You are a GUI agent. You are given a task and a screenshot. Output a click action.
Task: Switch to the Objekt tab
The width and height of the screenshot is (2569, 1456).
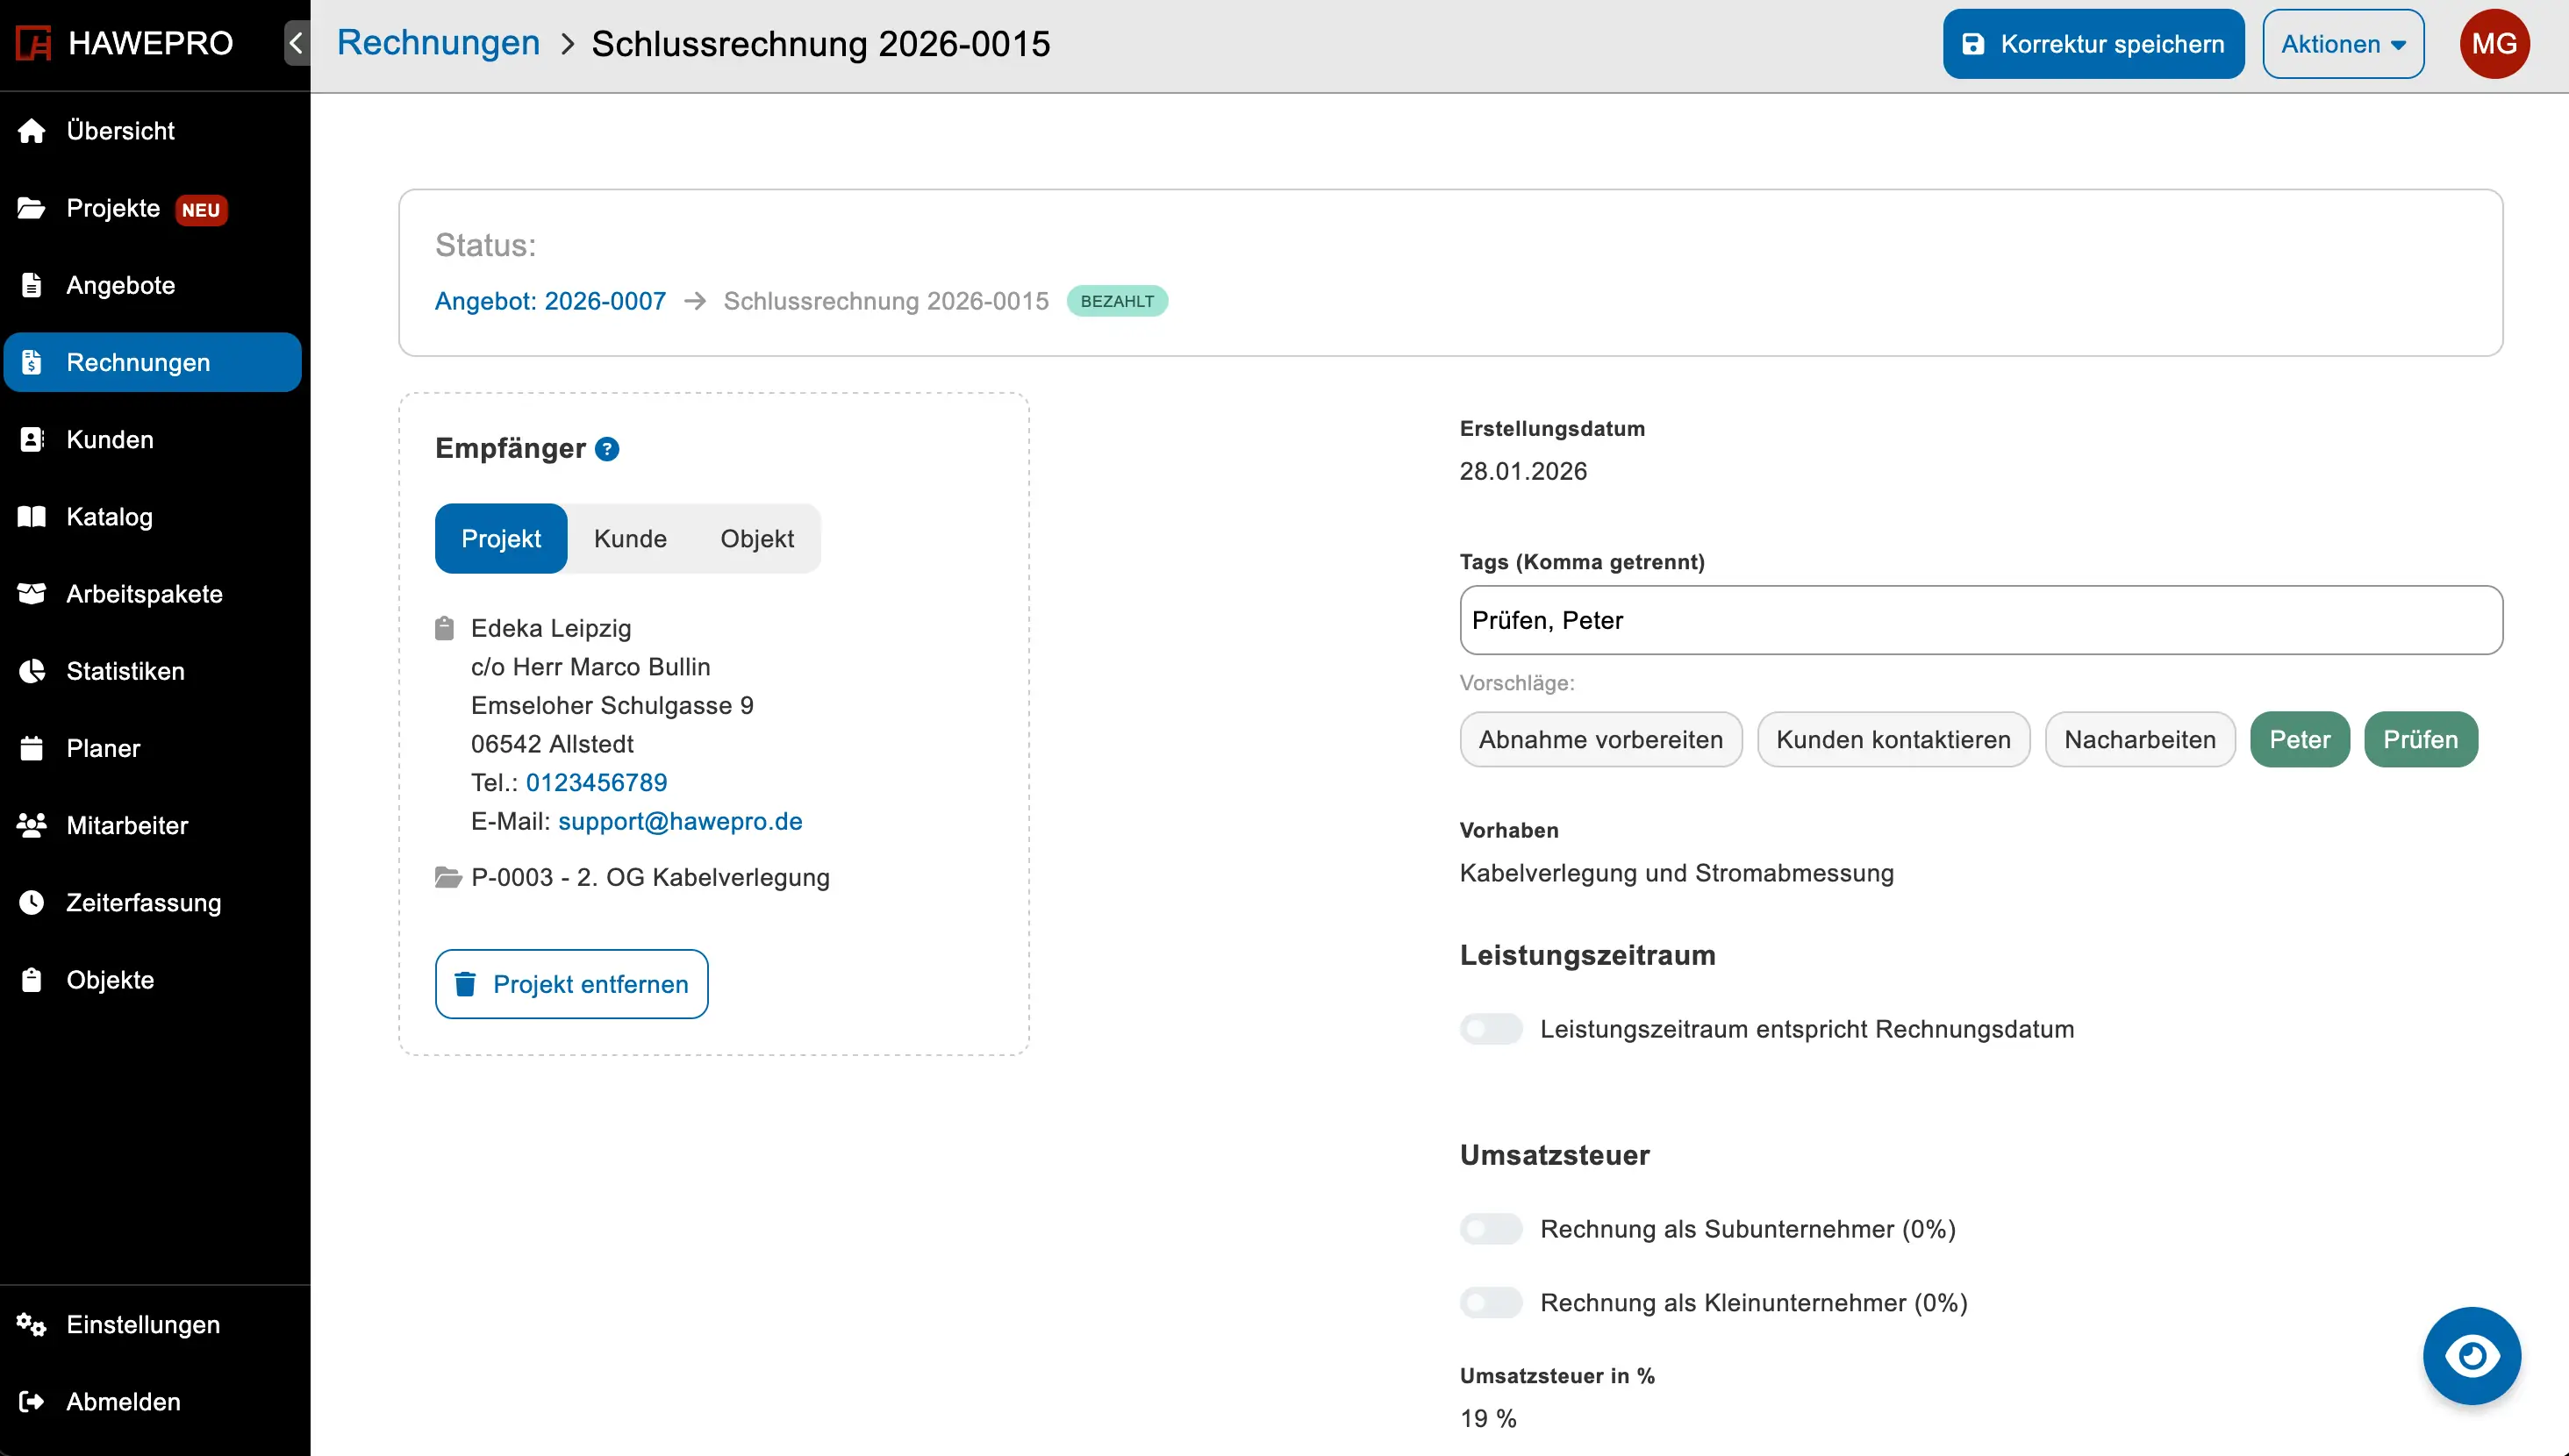pos(756,538)
